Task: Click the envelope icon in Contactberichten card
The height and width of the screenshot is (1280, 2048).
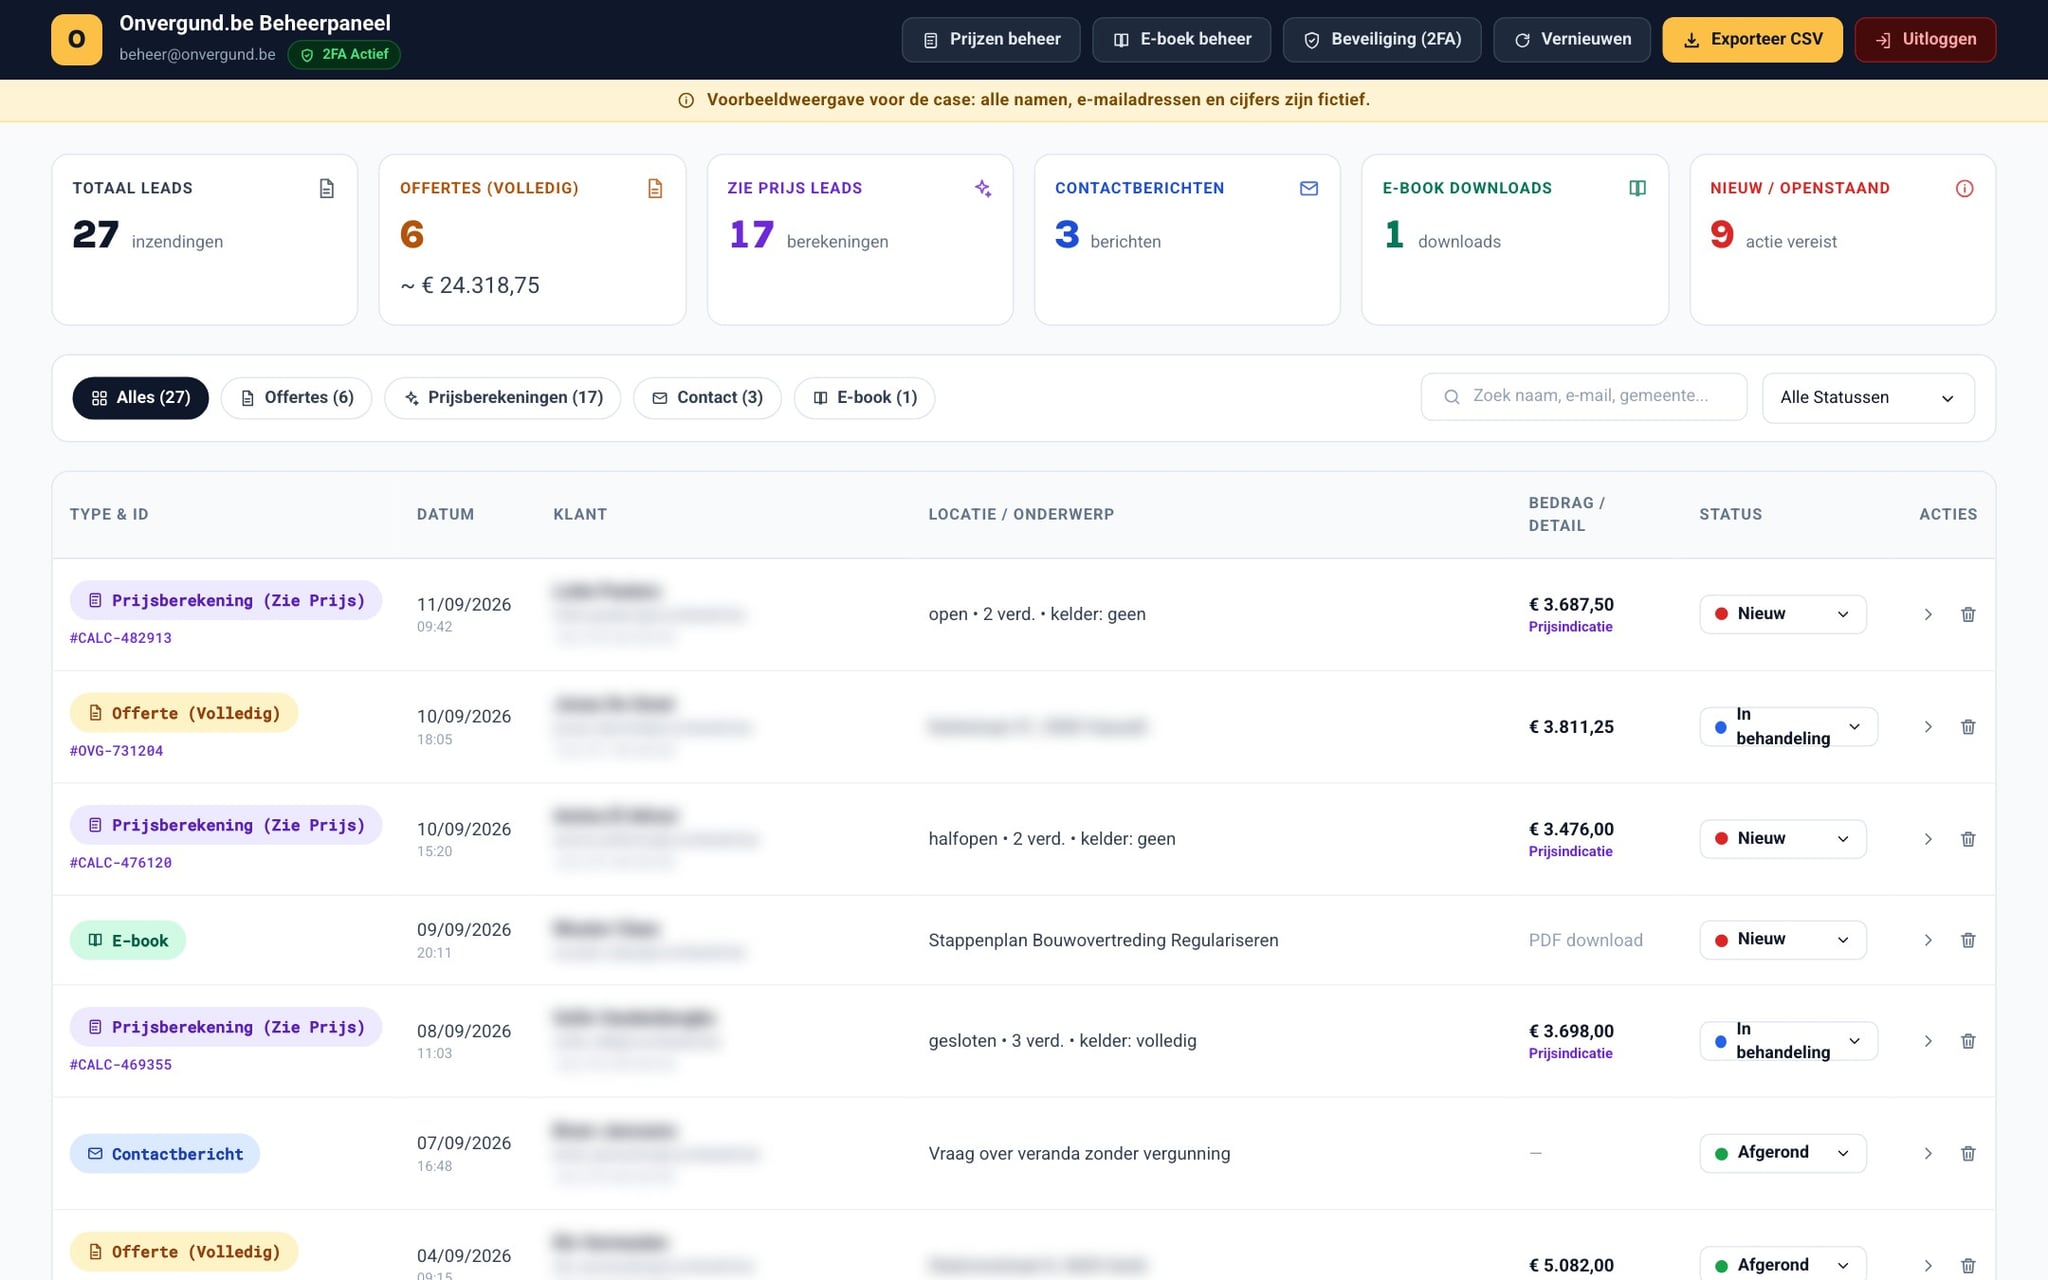Action: click(x=1309, y=188)
